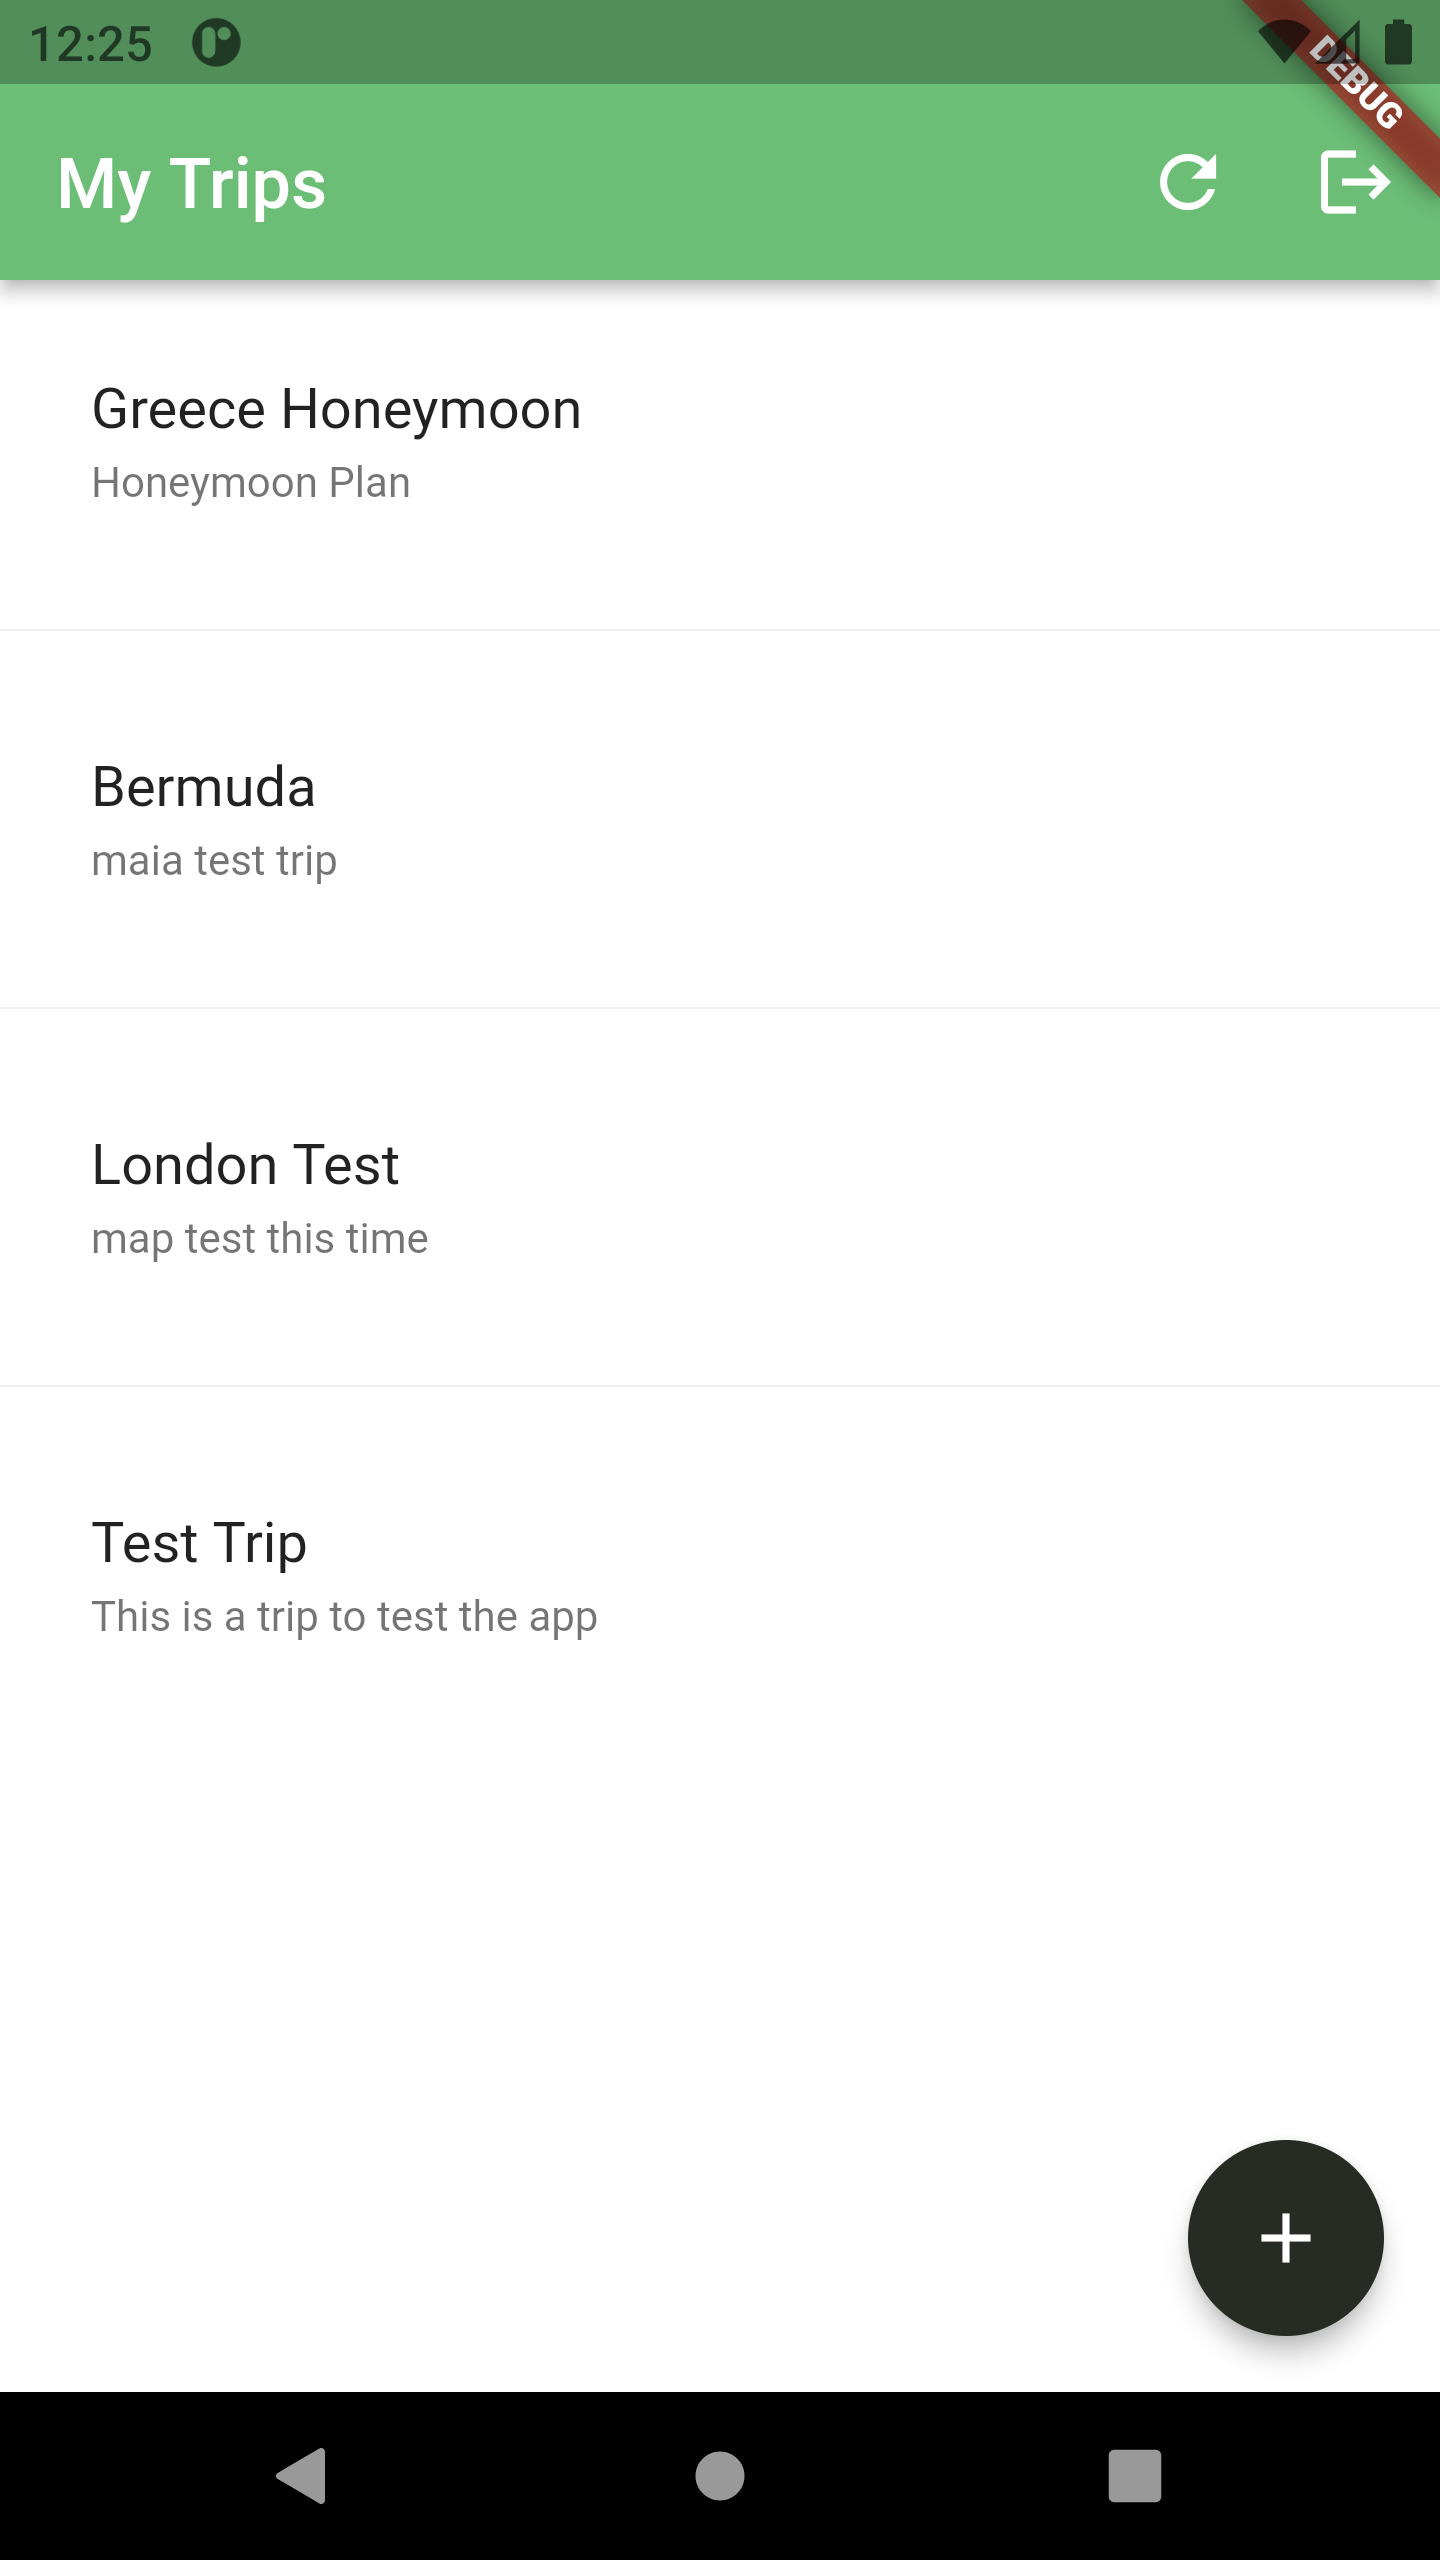Tap the notification icon beside the clock

pos(216,44)
